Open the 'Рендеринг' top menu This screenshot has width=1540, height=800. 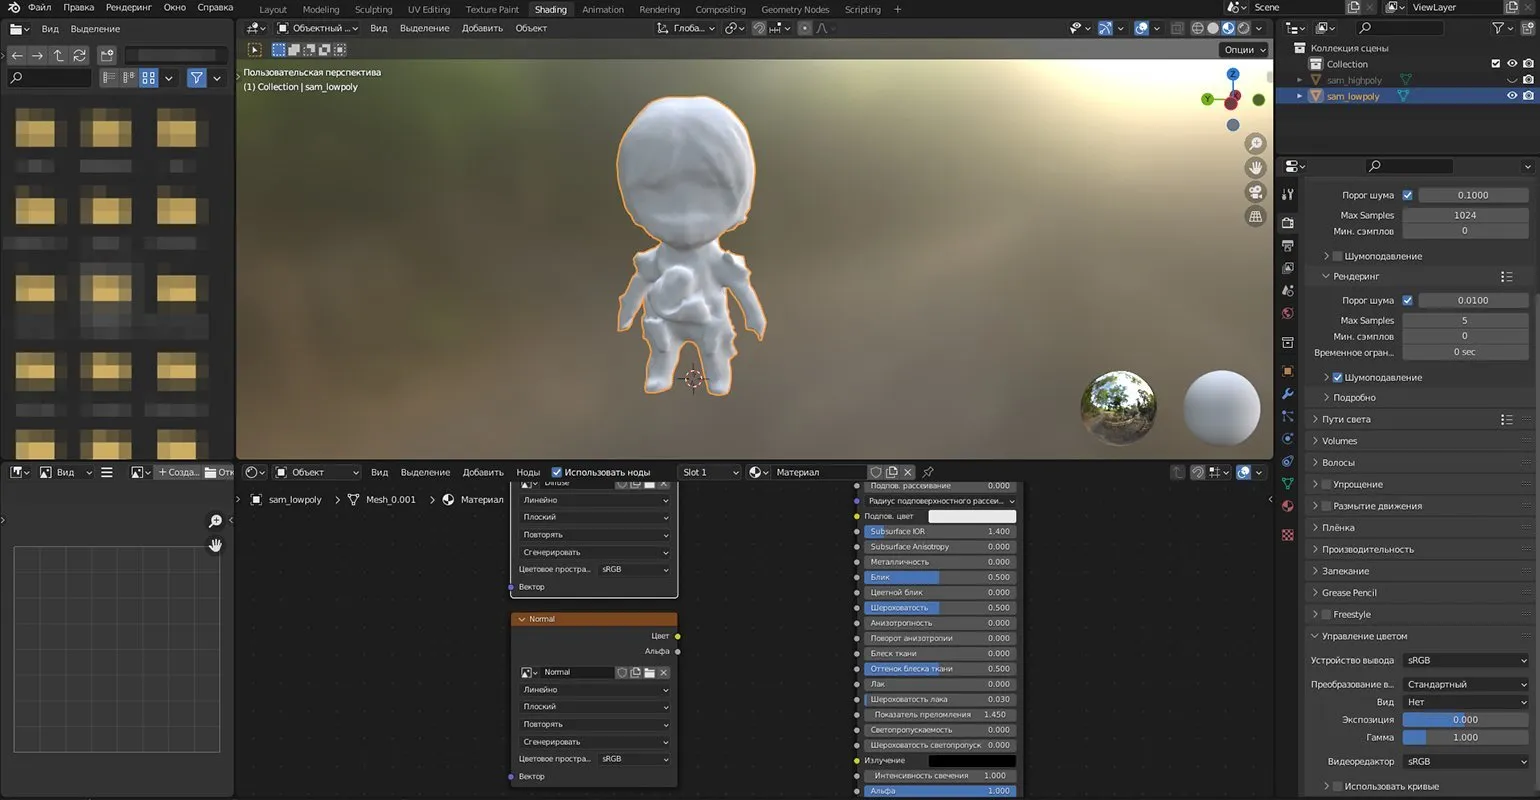129,7
